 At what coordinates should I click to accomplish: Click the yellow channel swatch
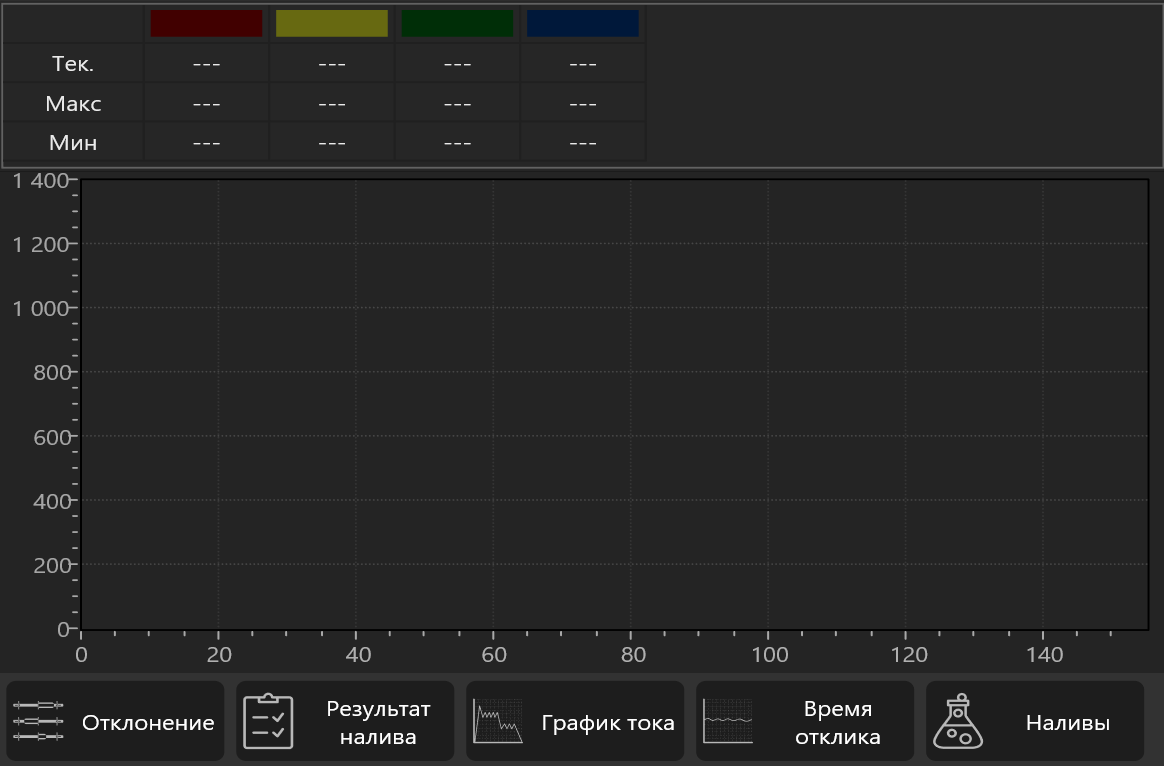tap(332, 23)
